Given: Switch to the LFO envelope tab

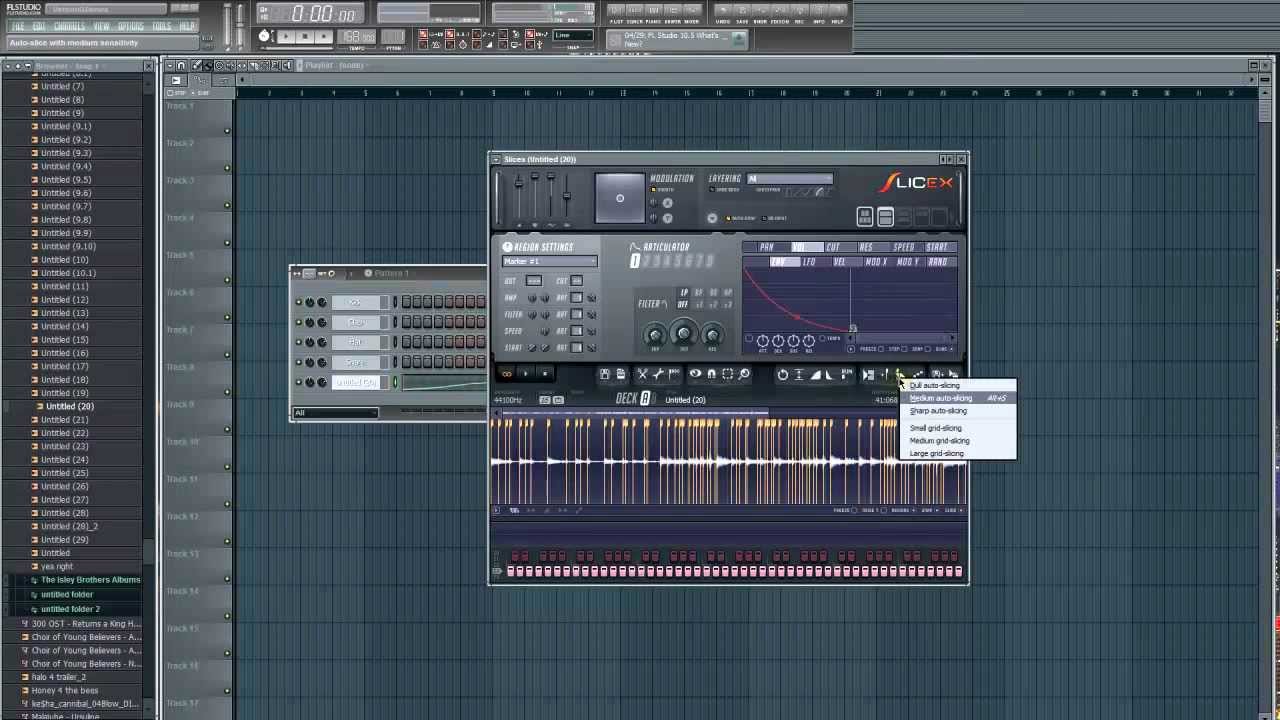Looking at the screenshot, I should tap(809, 262).
